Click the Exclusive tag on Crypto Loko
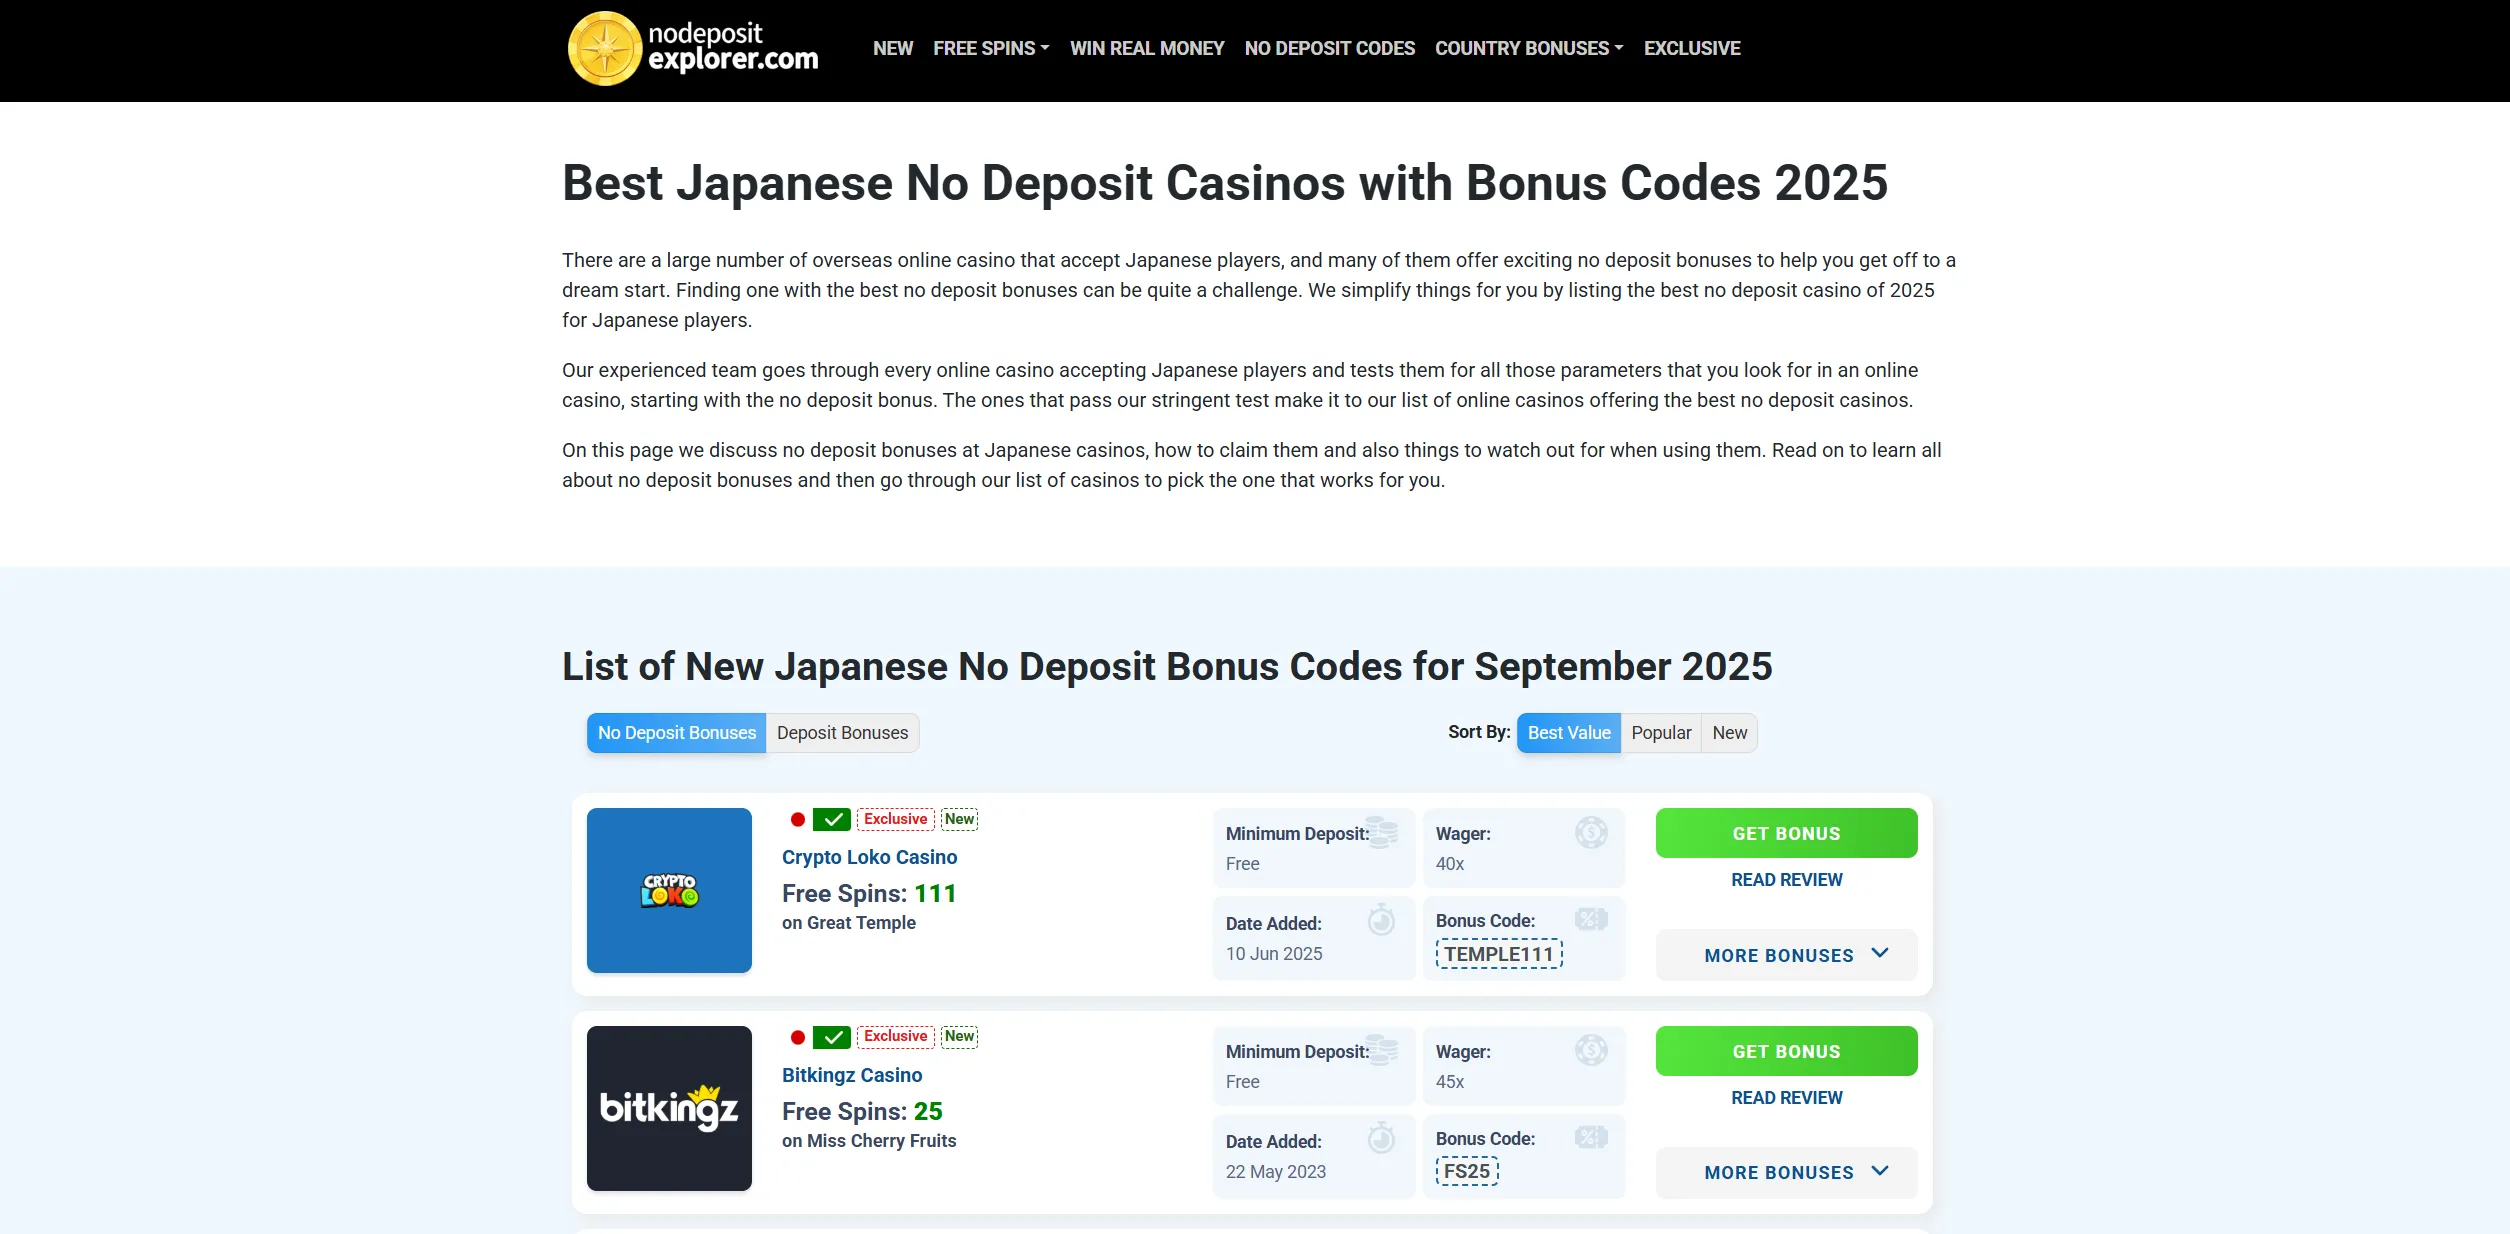This screenshot has width=2510, height=1234. [x=895, y=819]
